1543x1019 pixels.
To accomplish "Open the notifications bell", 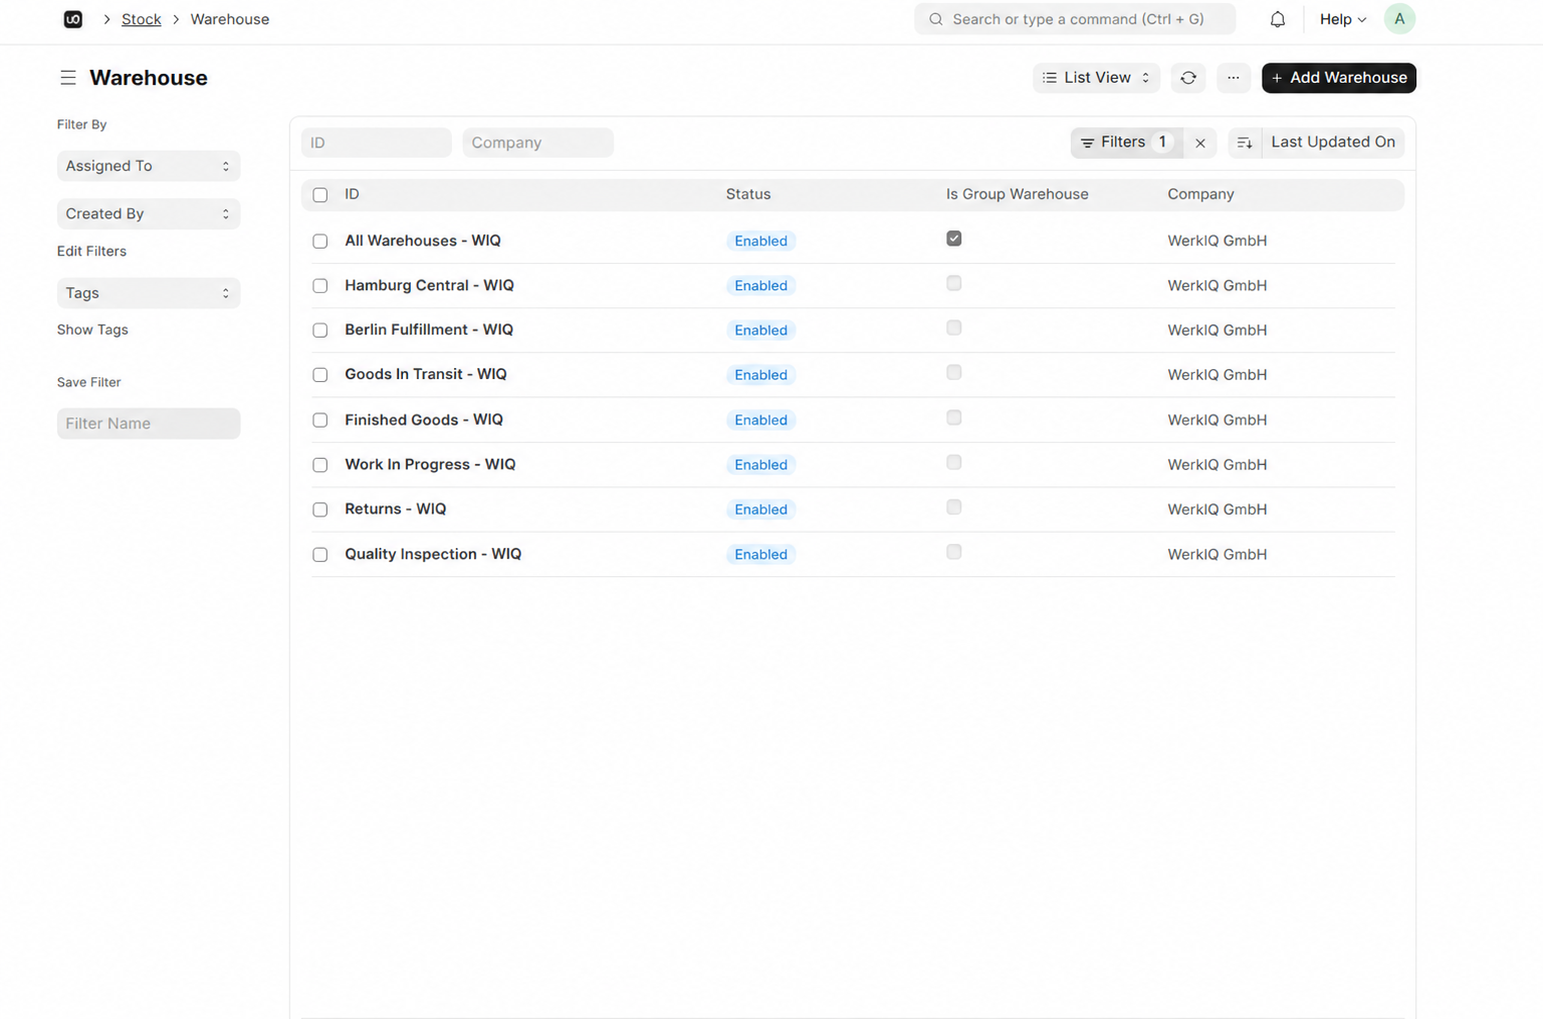I will click(x=1277, y=19).
